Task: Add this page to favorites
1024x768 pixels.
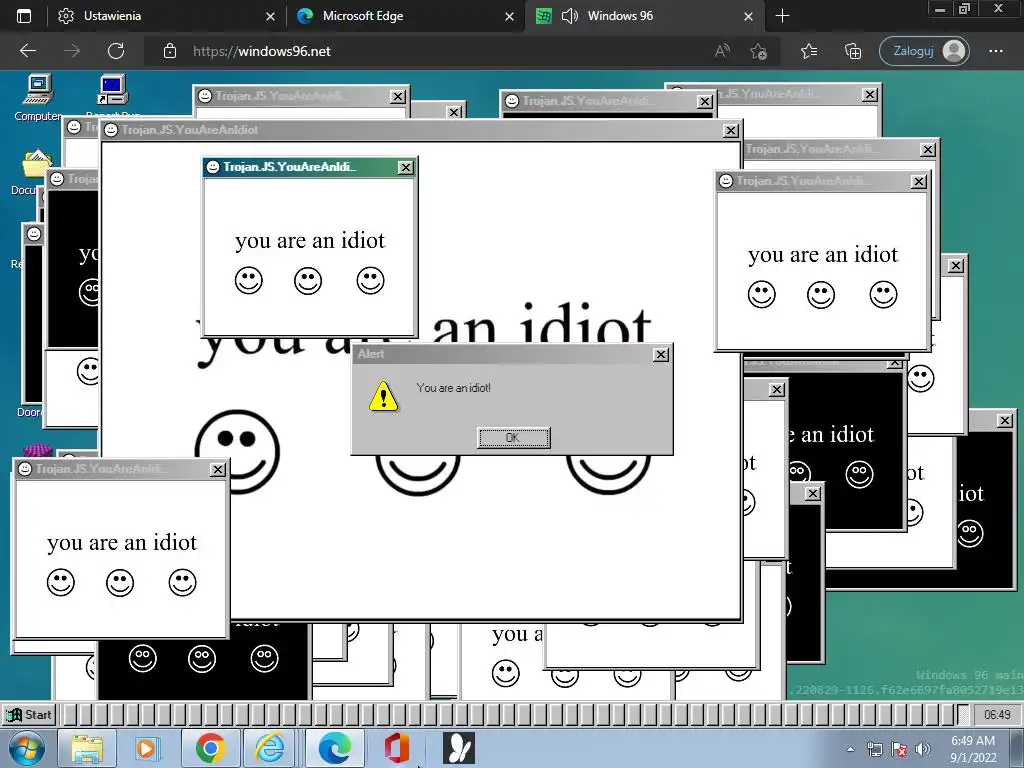Action: [x=758, y=51]
